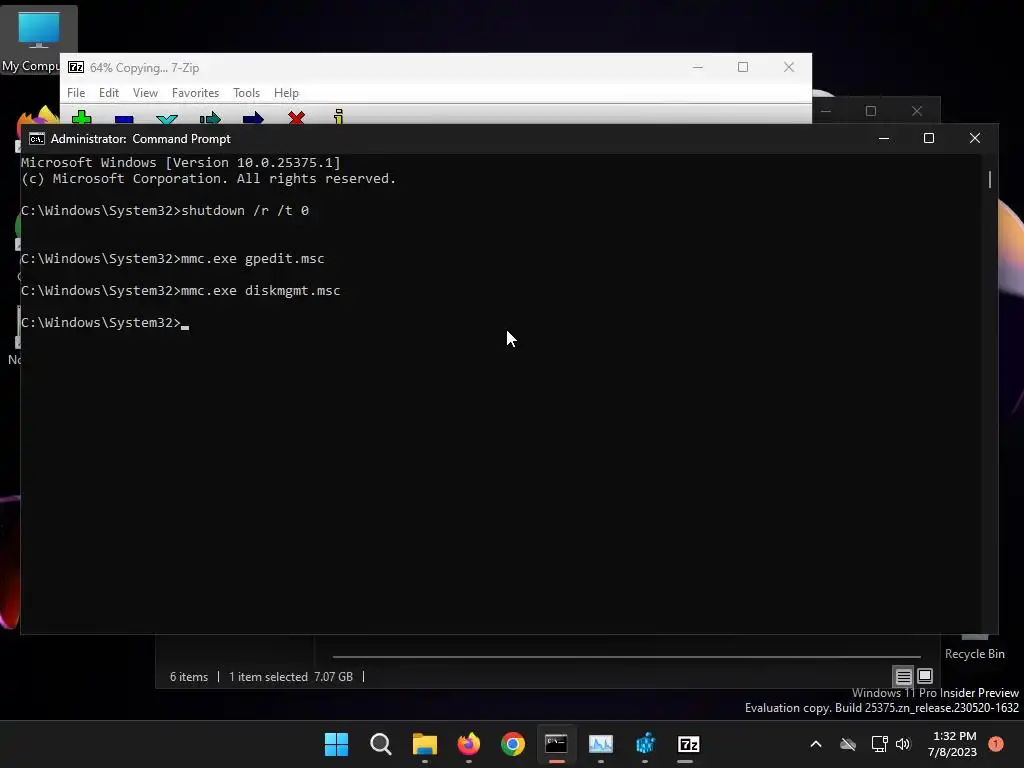The height and width of the screenshot is (768, 1024).
Task: Maximize the Command Prompt window
Action: pyautogui.click(x=929, y=138)
